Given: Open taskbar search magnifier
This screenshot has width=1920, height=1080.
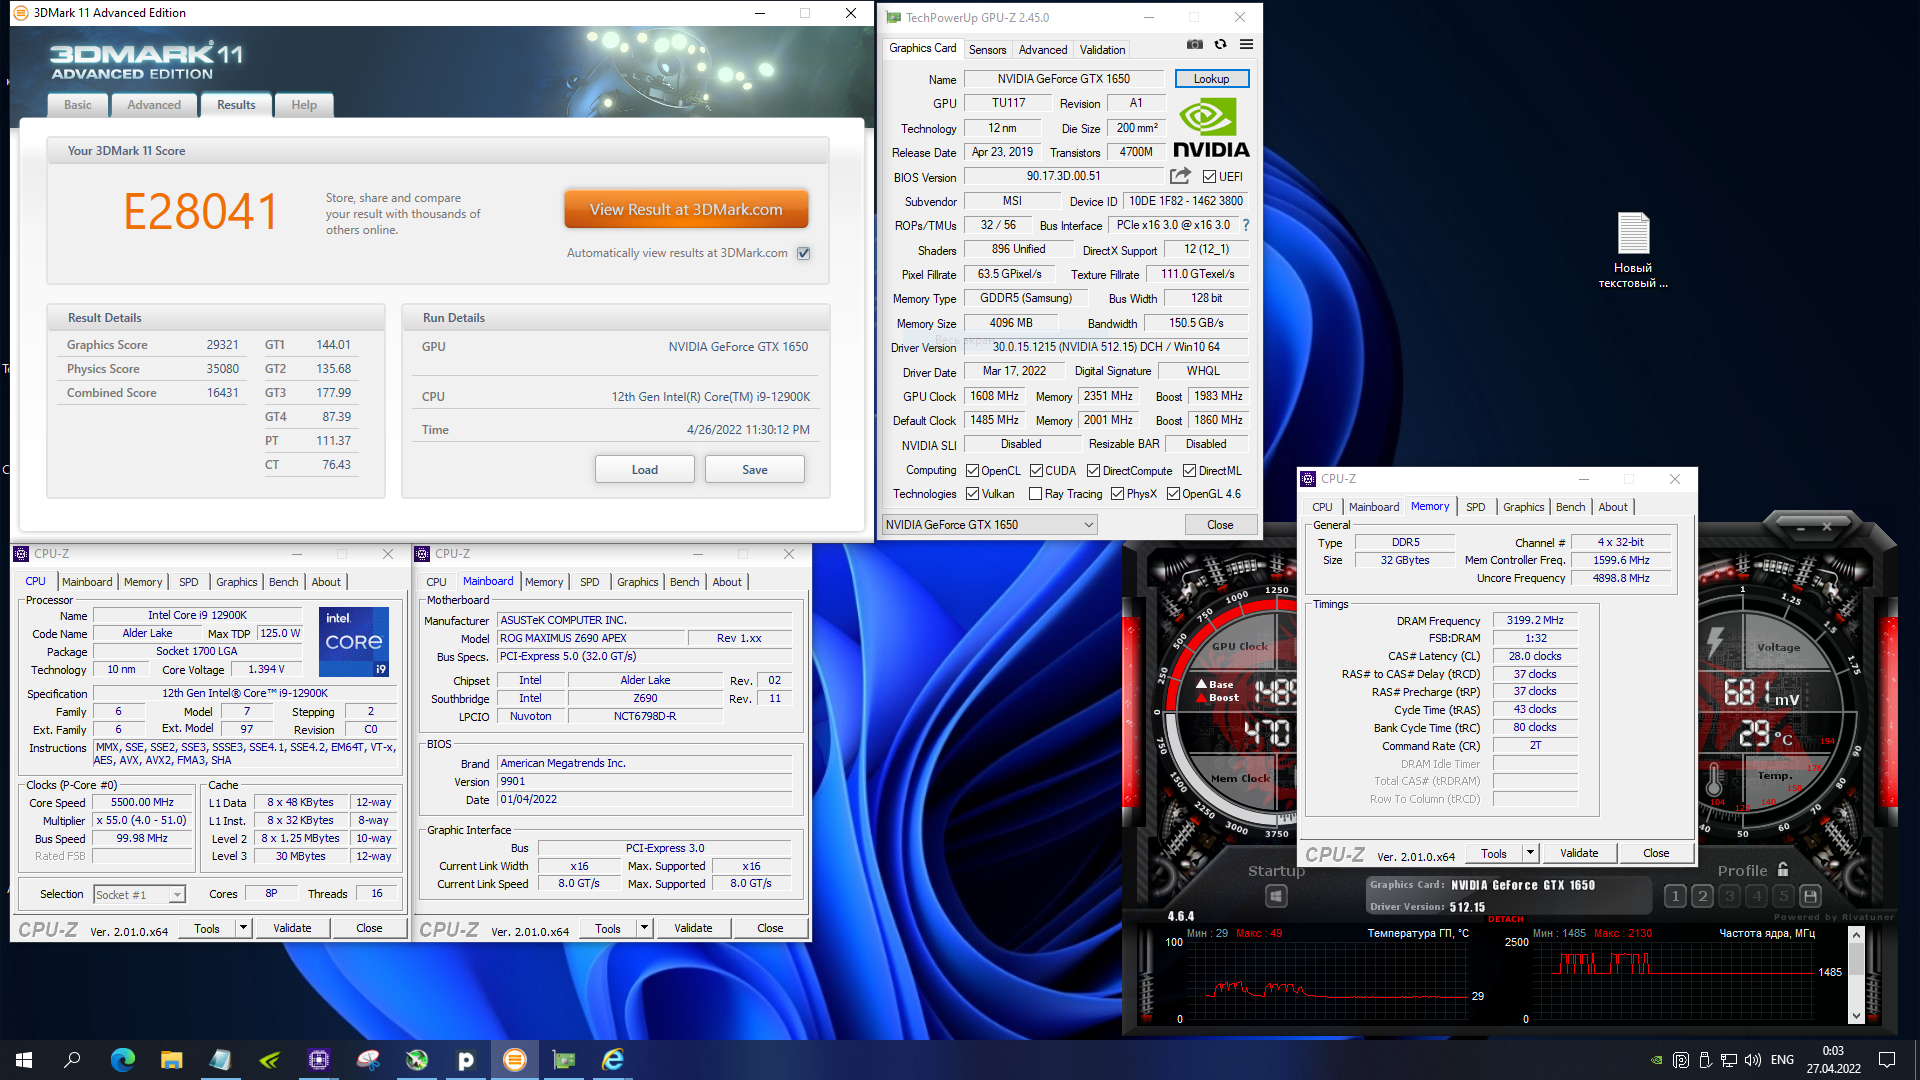Looking at the screenshot, I should [72, 1060].
